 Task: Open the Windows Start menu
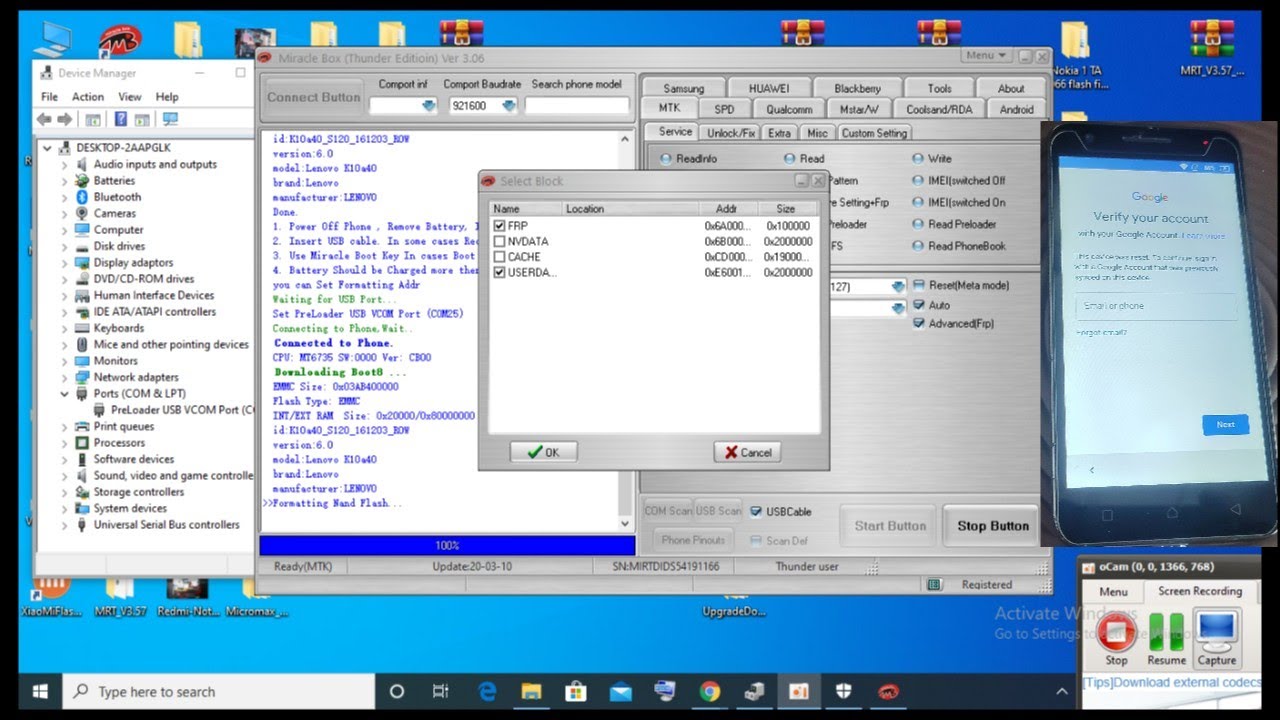(x=40, y=691)
